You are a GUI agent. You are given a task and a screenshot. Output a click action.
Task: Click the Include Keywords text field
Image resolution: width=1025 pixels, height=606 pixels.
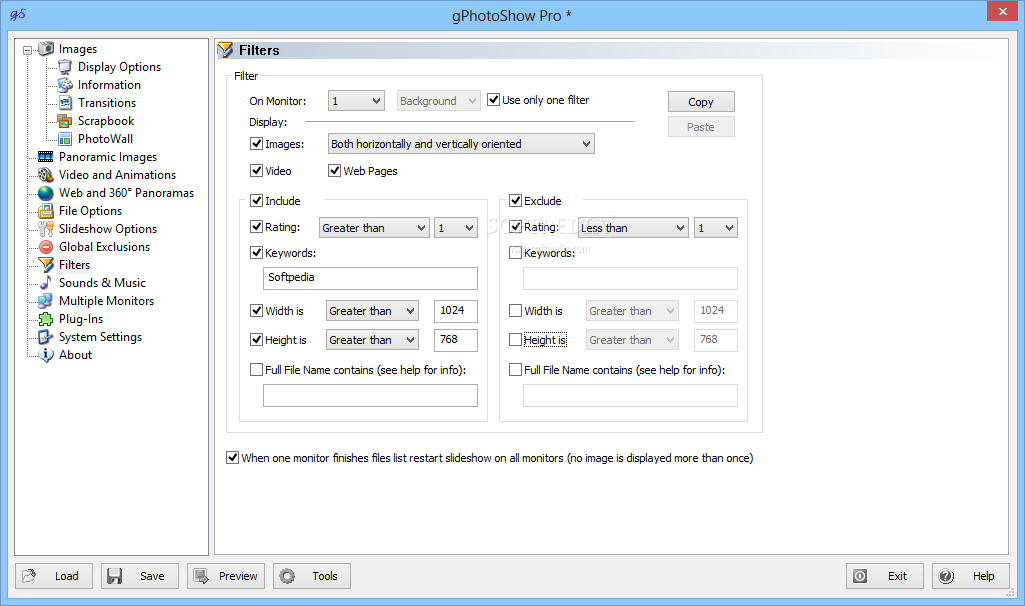(x=370, y=278)
